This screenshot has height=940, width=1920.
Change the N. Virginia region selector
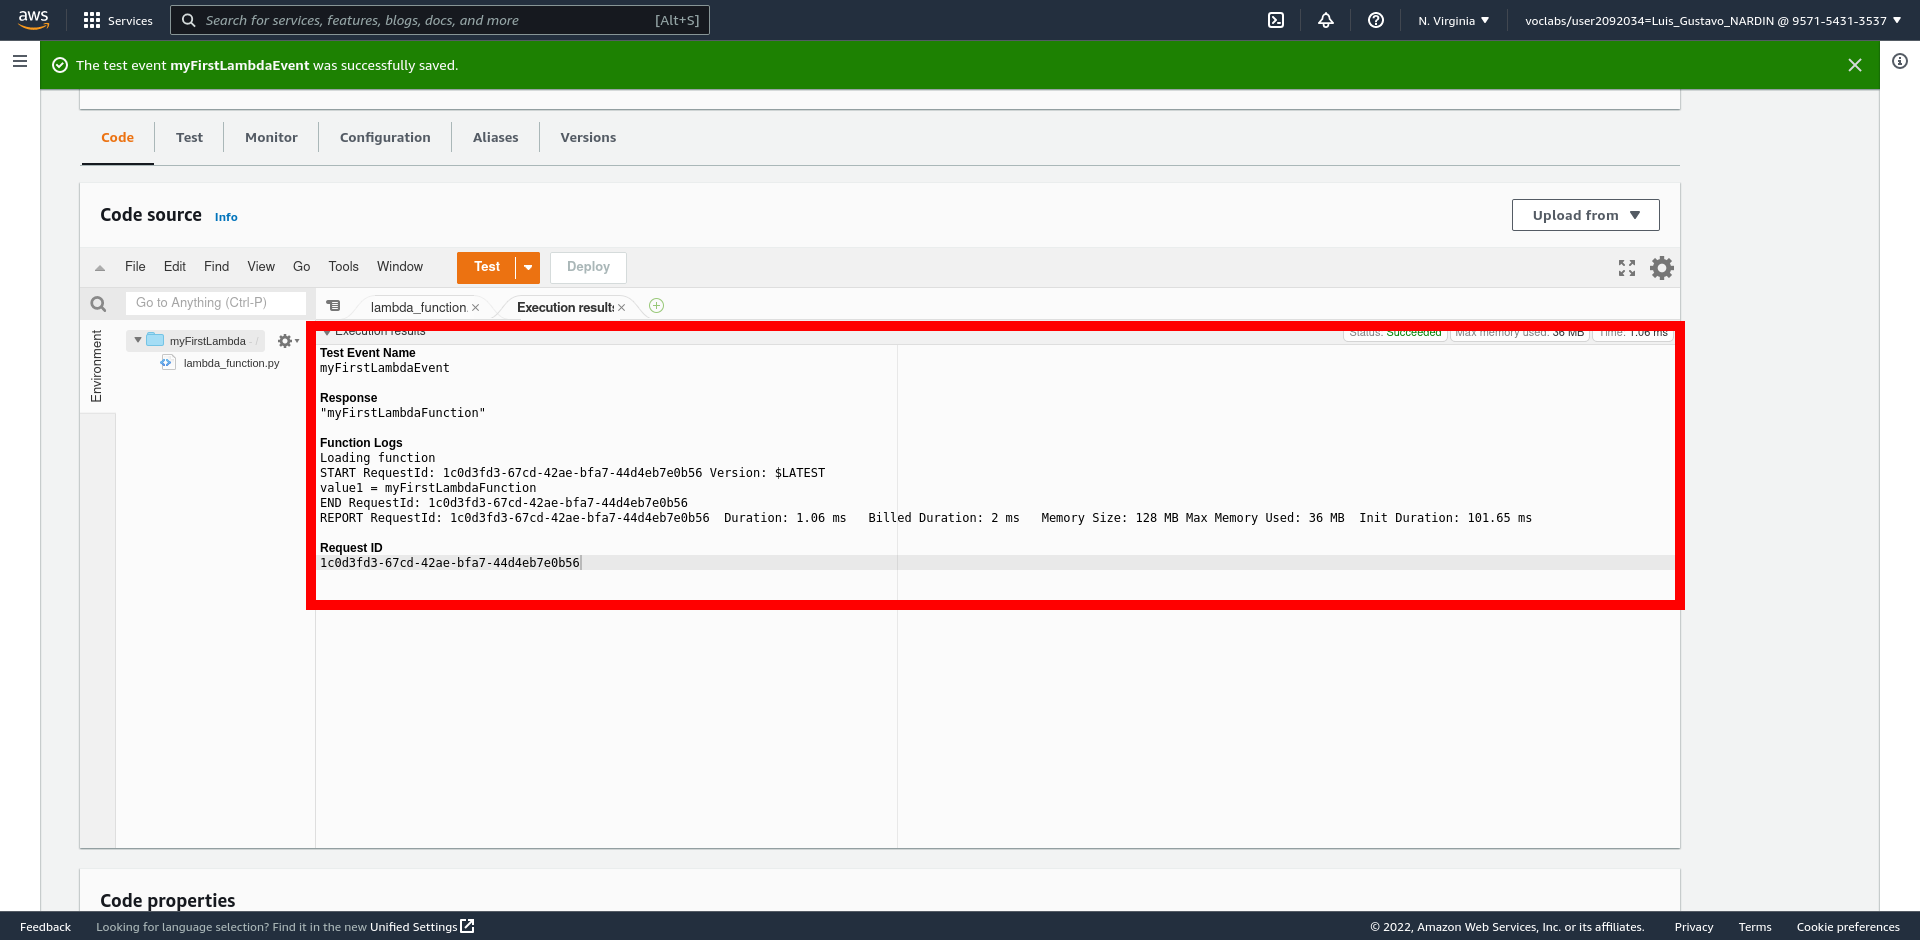tap(1453, 20)
